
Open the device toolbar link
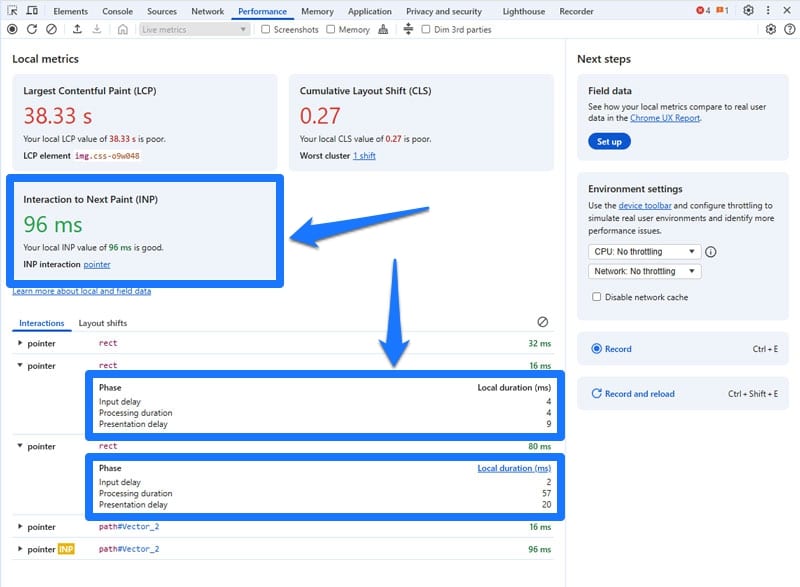(645, 206)
